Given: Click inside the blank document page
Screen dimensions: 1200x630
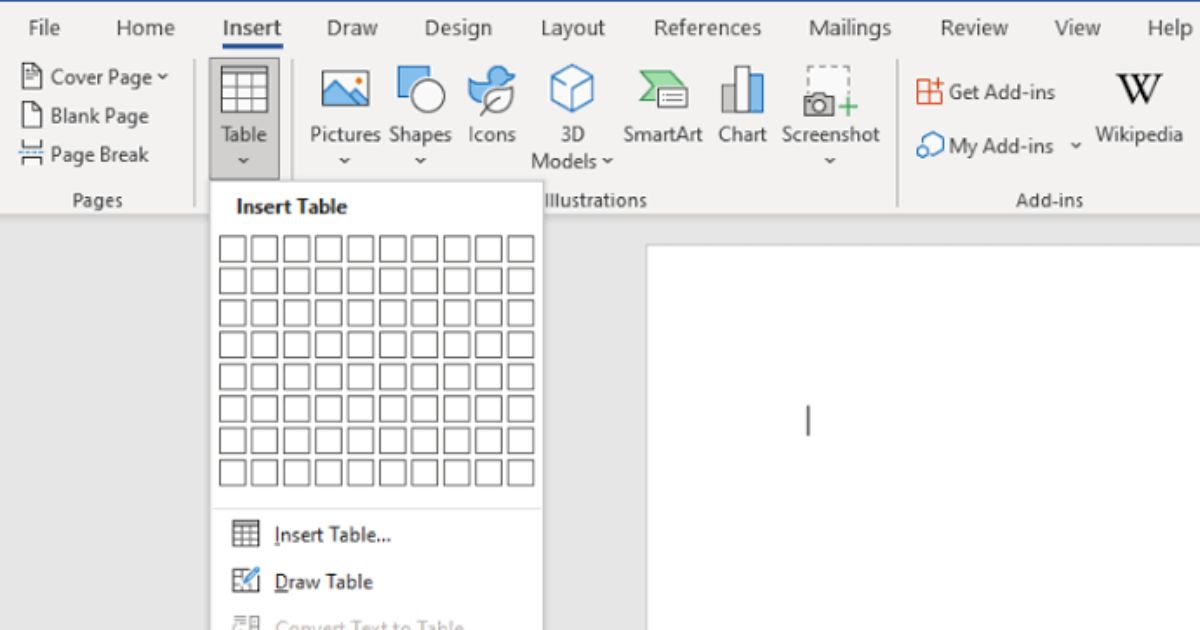Looking at the screenshot, I should (923, 437).
